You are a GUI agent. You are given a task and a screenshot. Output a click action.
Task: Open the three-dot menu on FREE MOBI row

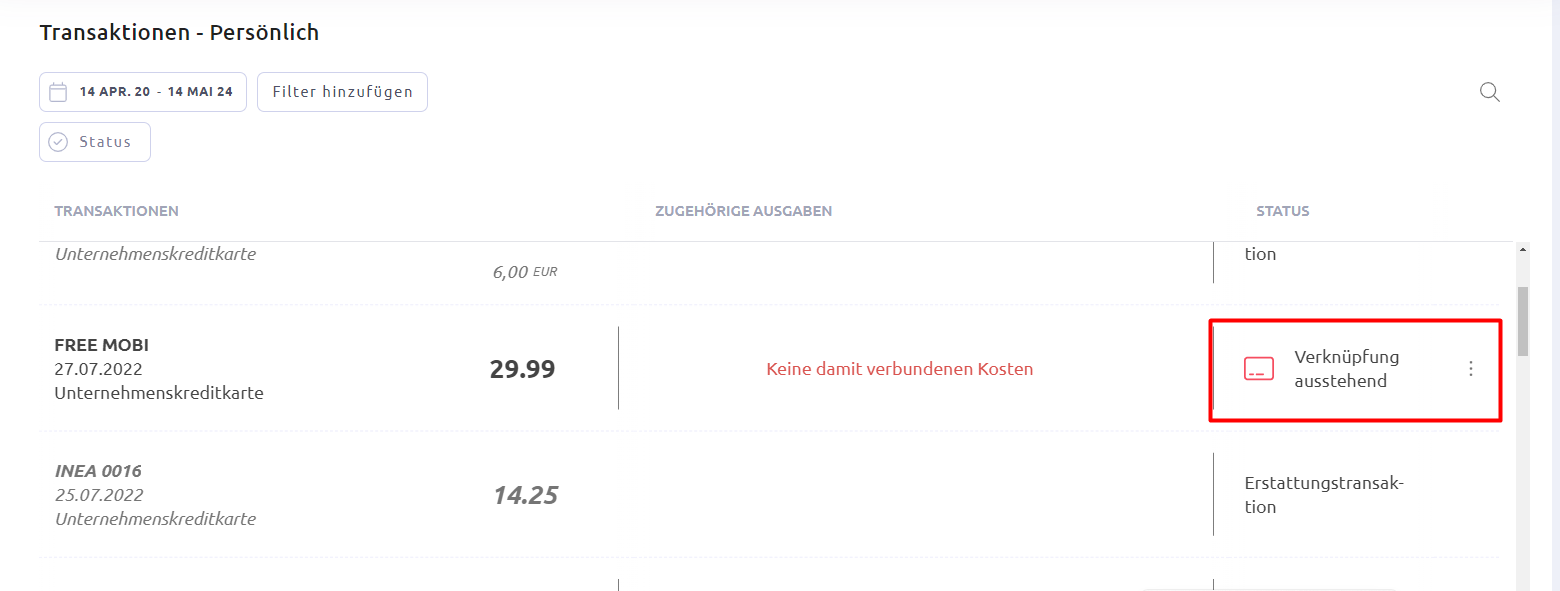(1470, 369)
